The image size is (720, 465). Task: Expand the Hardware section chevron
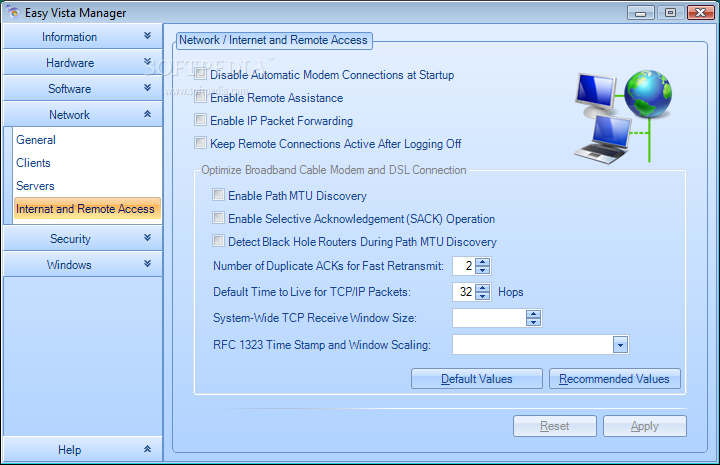click(x=147, y=62)
